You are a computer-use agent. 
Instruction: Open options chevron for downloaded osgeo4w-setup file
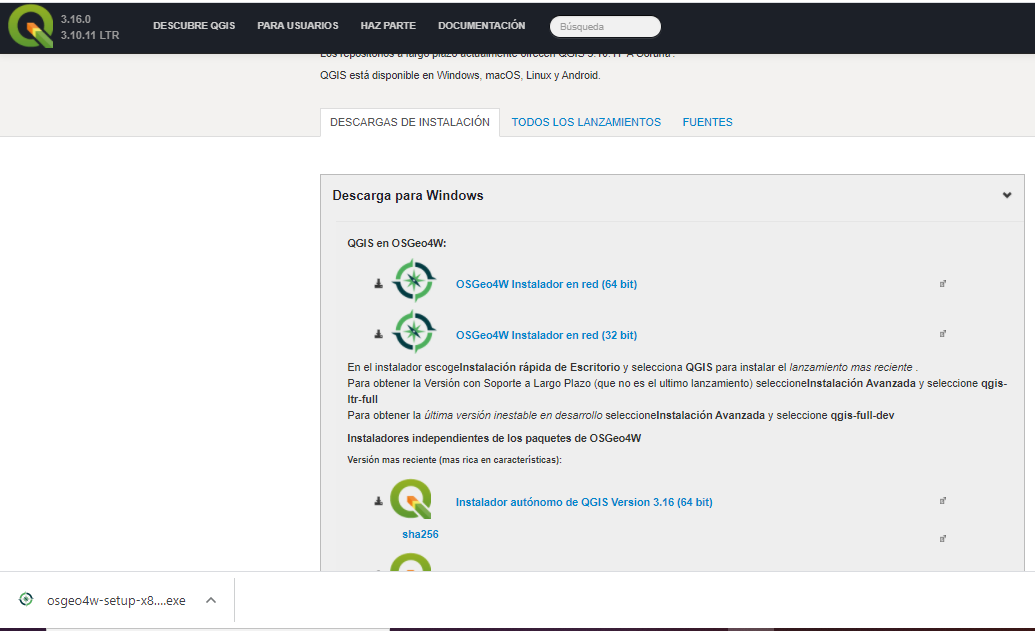(211, 600)
